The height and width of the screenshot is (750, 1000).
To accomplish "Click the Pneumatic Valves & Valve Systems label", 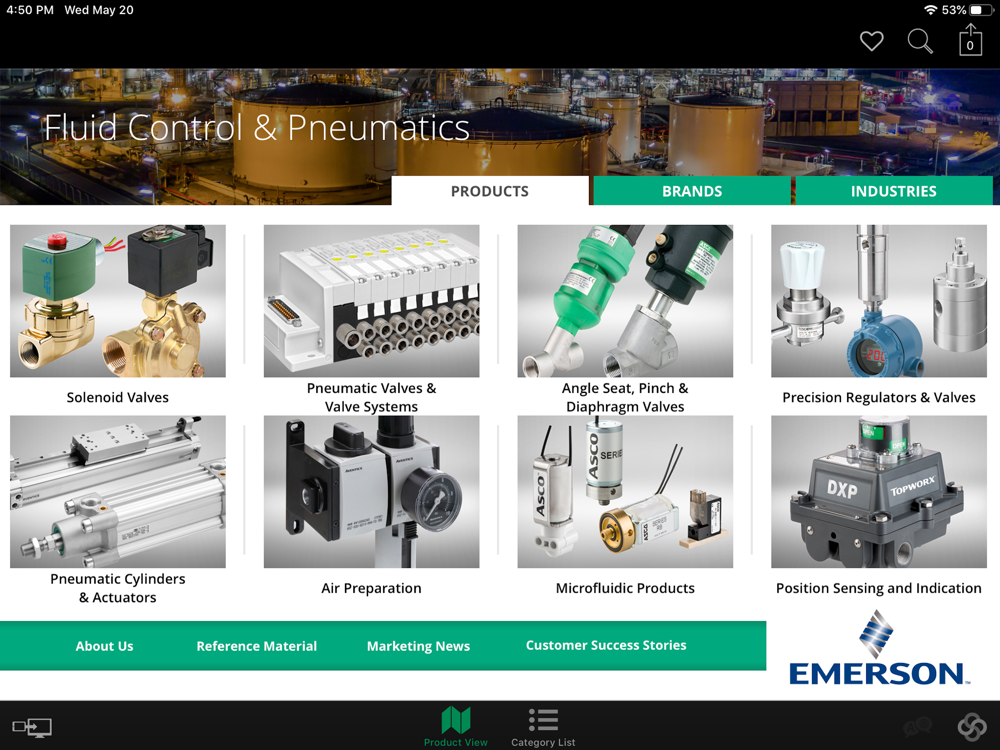I will 372,397.
